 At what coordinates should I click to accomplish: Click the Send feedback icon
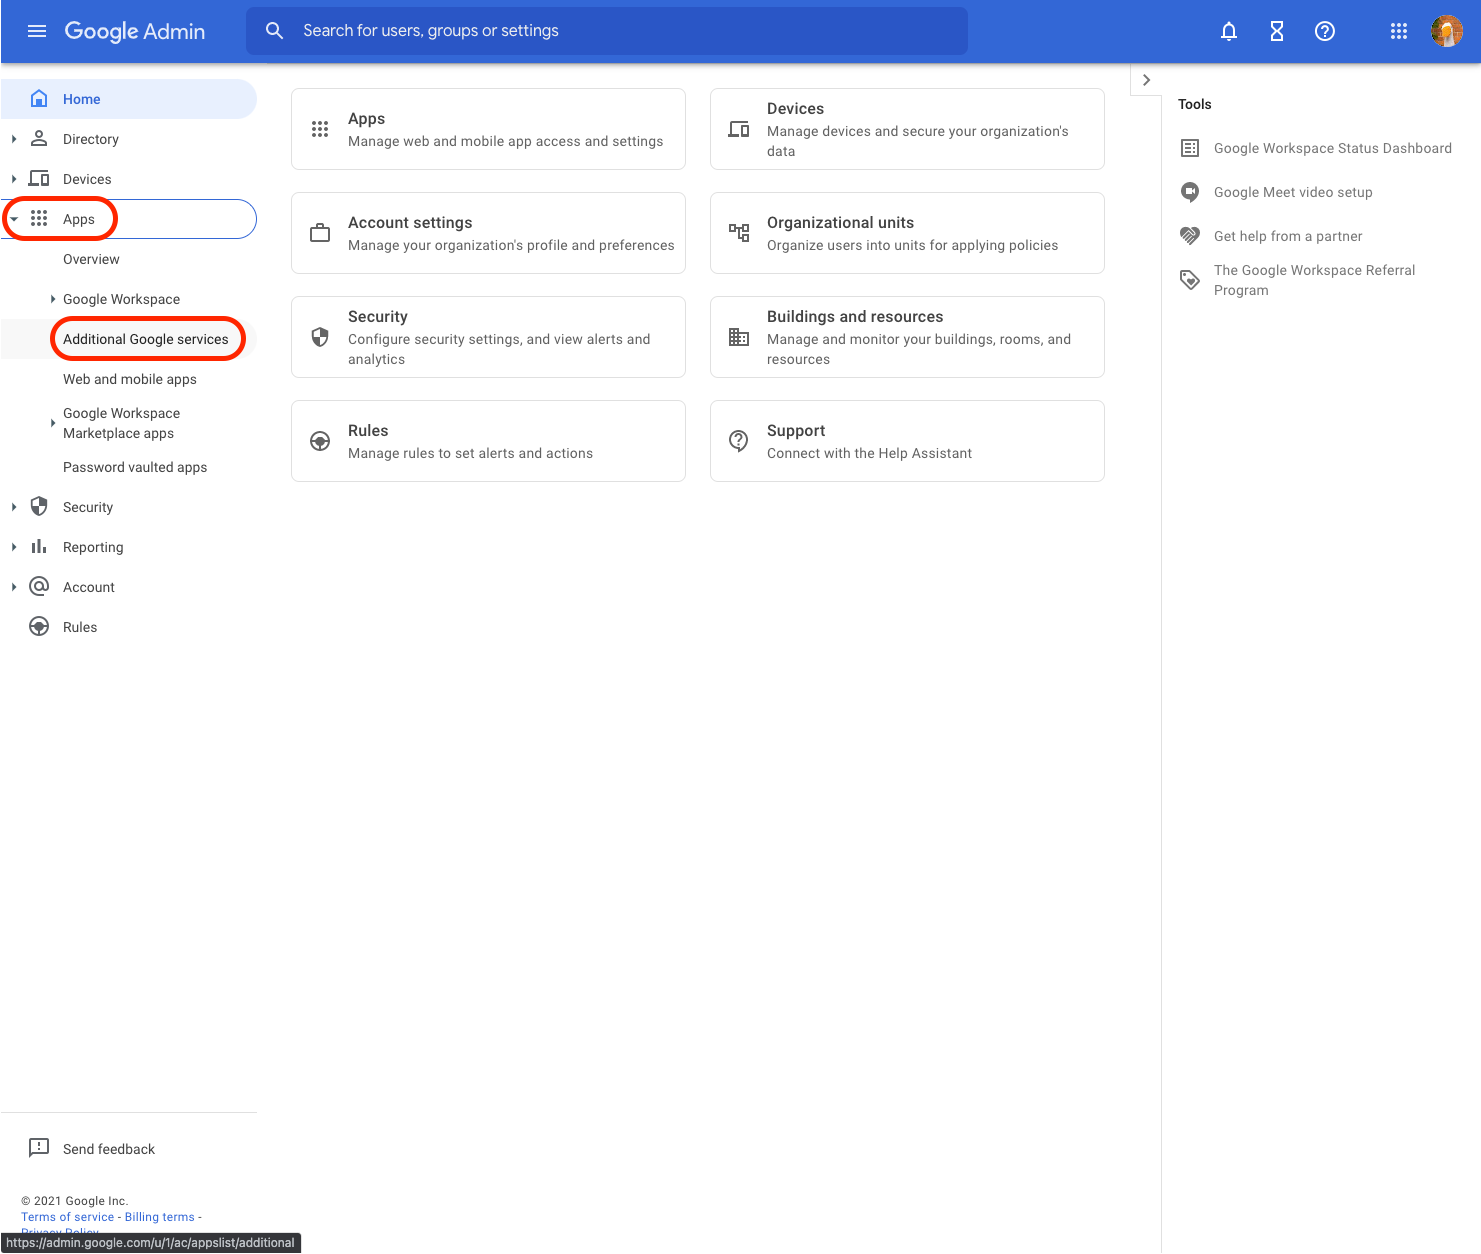tap(39, 1147)
